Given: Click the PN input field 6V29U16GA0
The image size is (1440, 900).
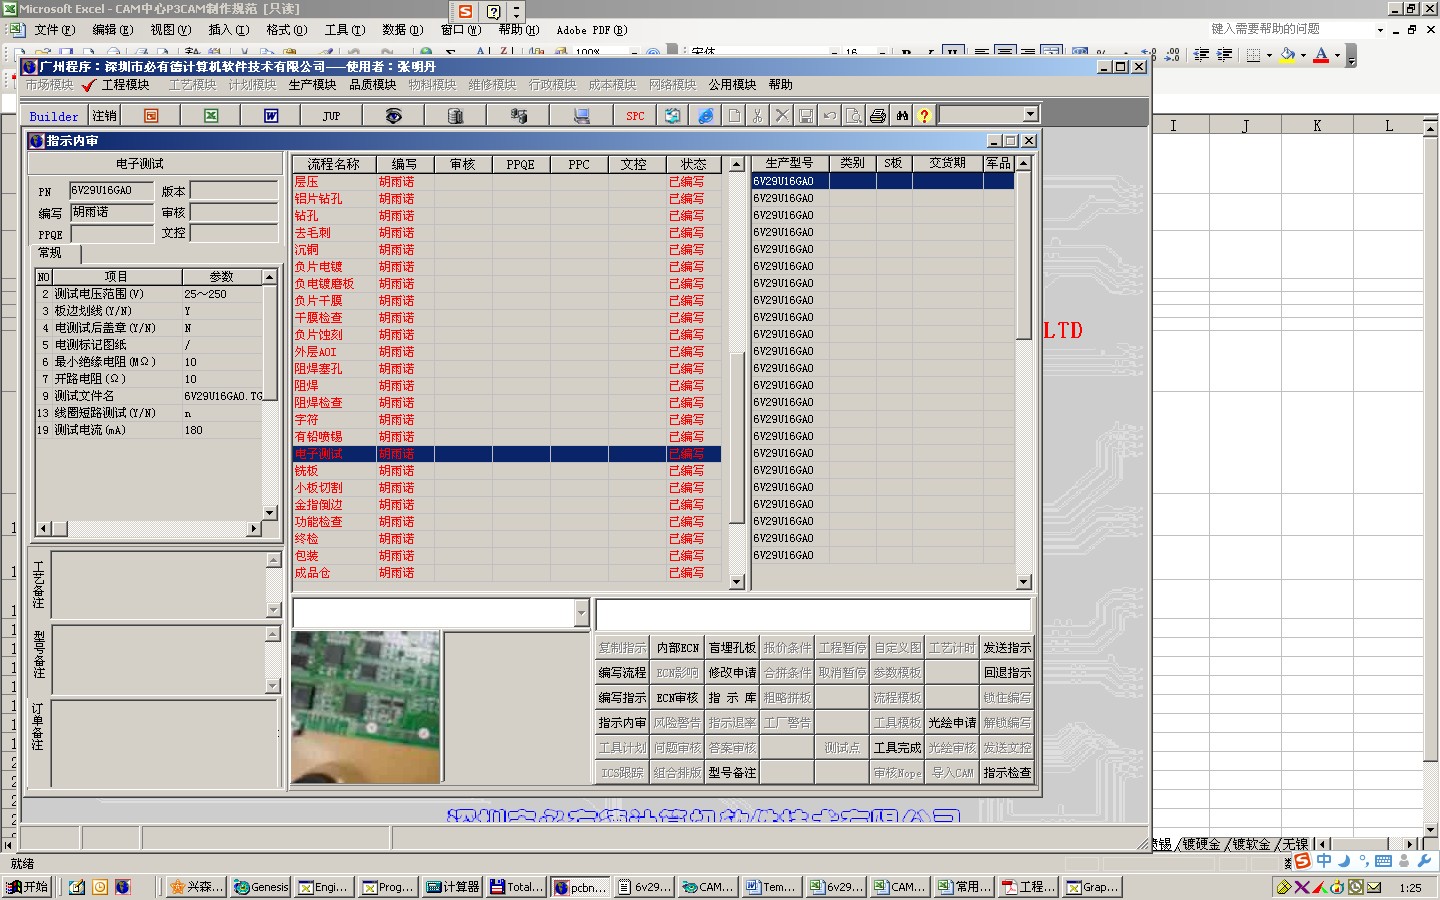Looking at the screenshot, I should click(111, 190).
